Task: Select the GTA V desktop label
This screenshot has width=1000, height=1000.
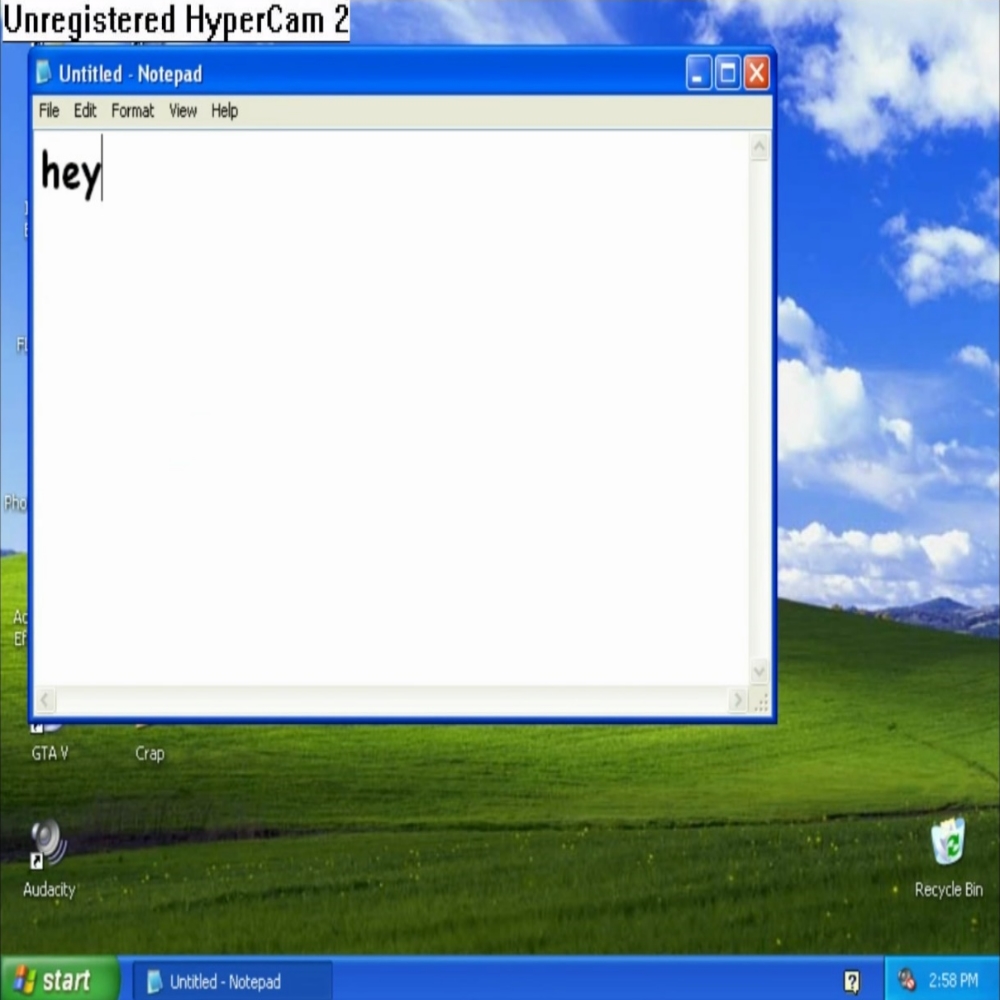Action: [50, 753]
